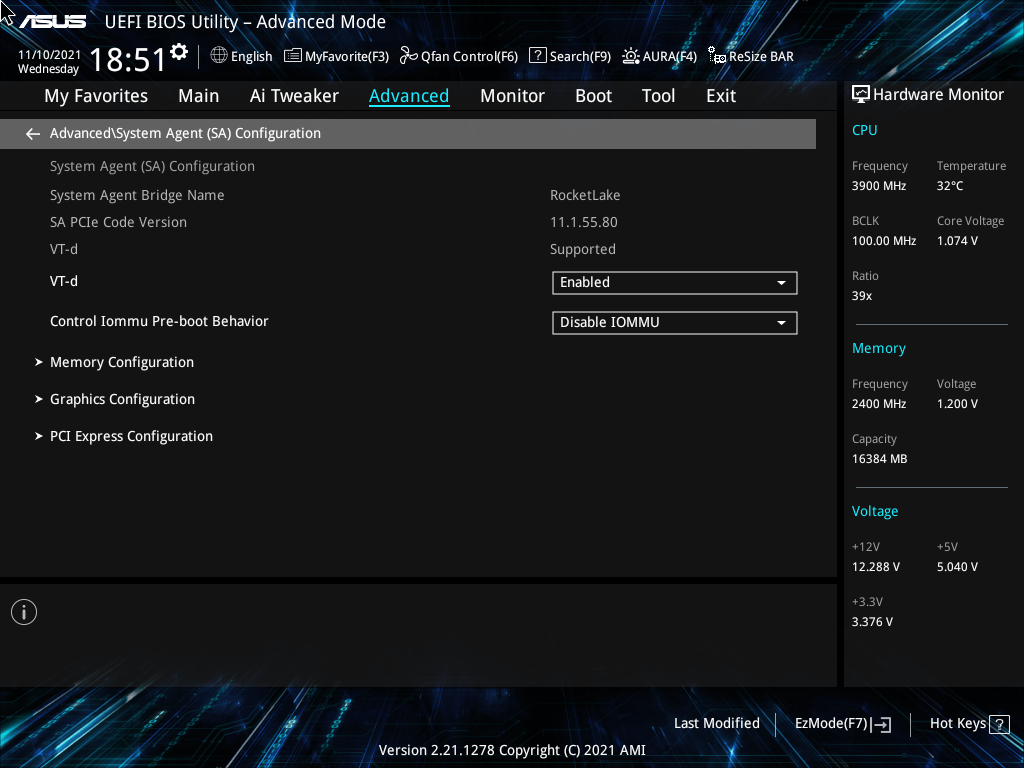
Task: Click the 3.376 V reading
Action: point(872,622)
